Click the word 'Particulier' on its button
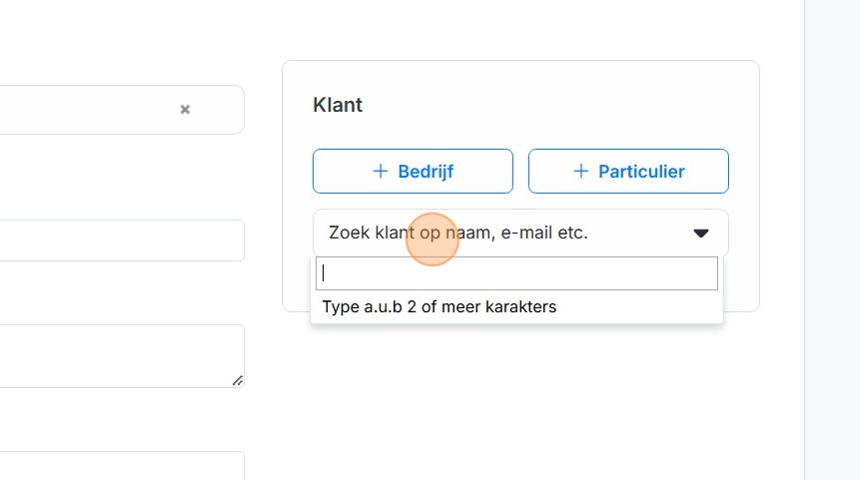This screenshot has height=480, width=860. (641, 171)
